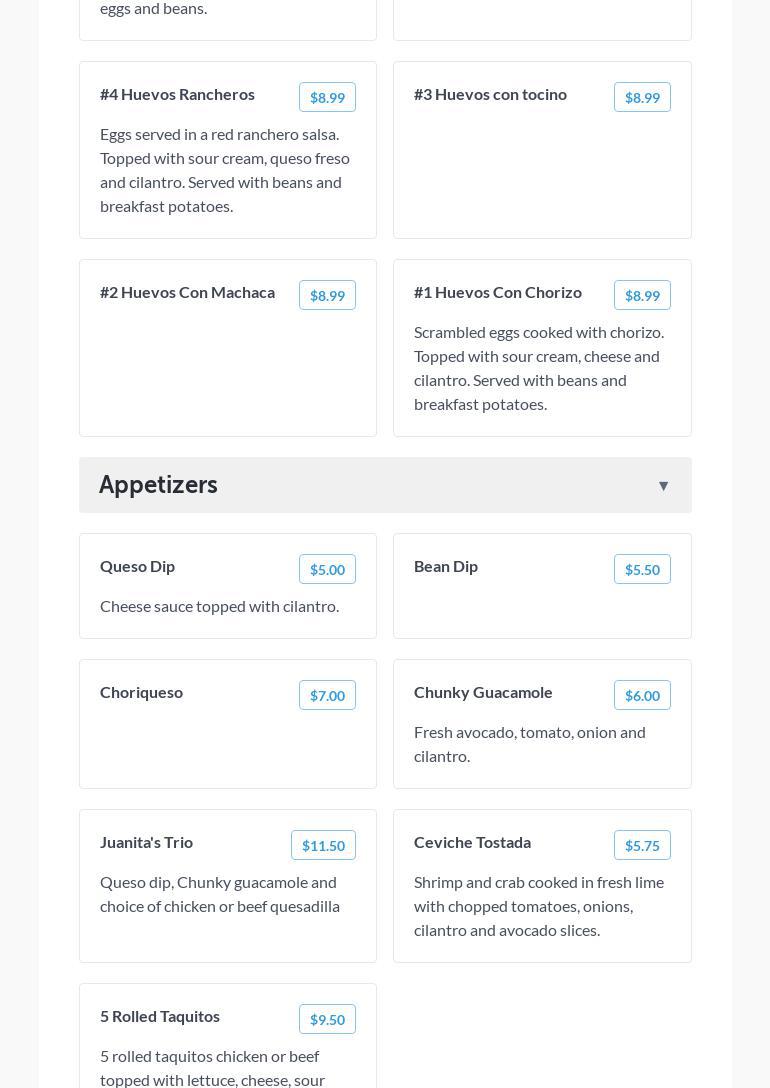Select the Ceviche Tostada item

pos(473,842)
